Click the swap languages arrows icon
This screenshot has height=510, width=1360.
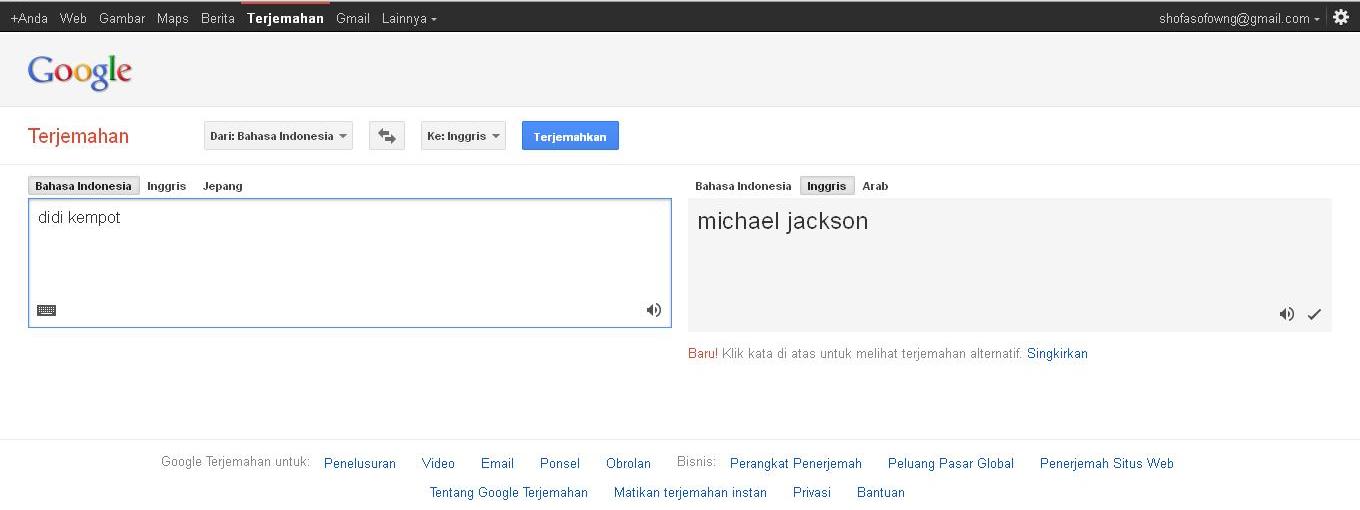pos(387,136)
